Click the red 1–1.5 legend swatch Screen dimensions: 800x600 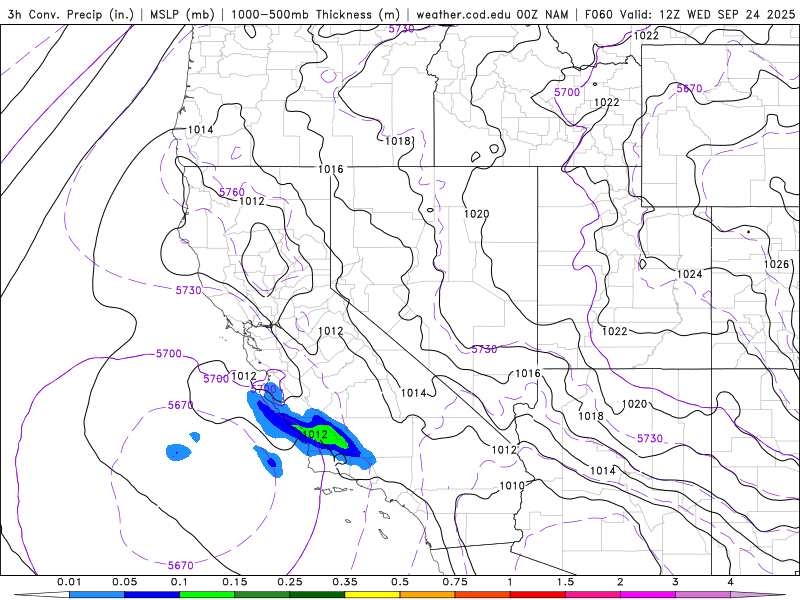click(538, 595)
